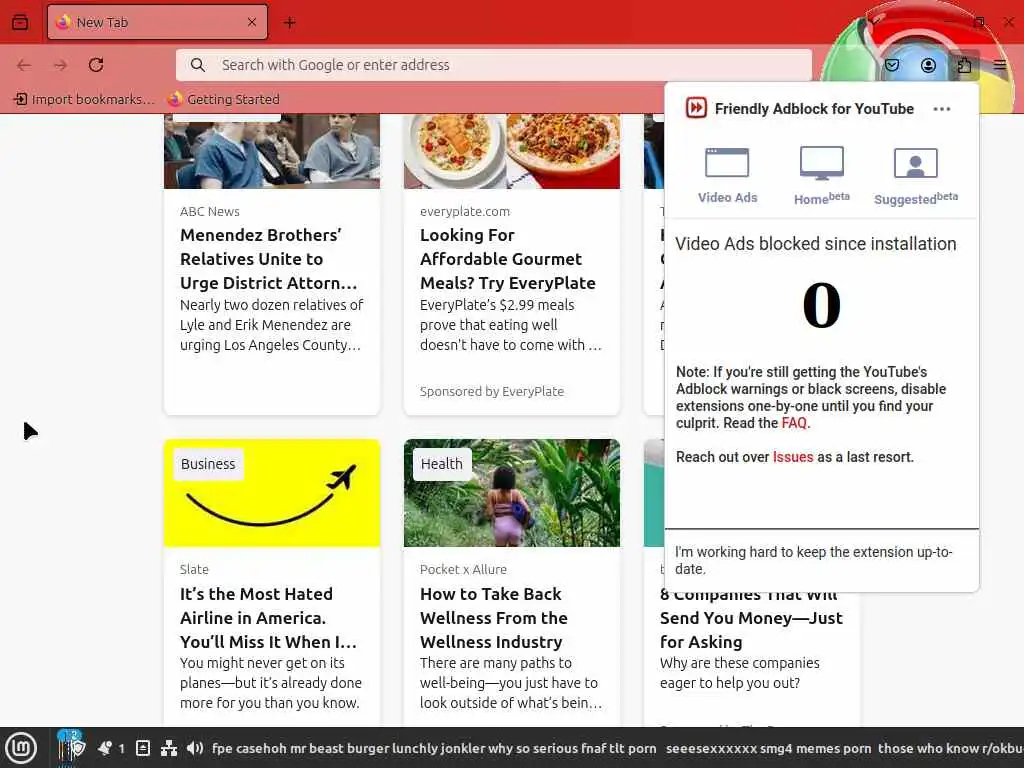Click I'm working hard to keep extension text

tap(814, 560)
